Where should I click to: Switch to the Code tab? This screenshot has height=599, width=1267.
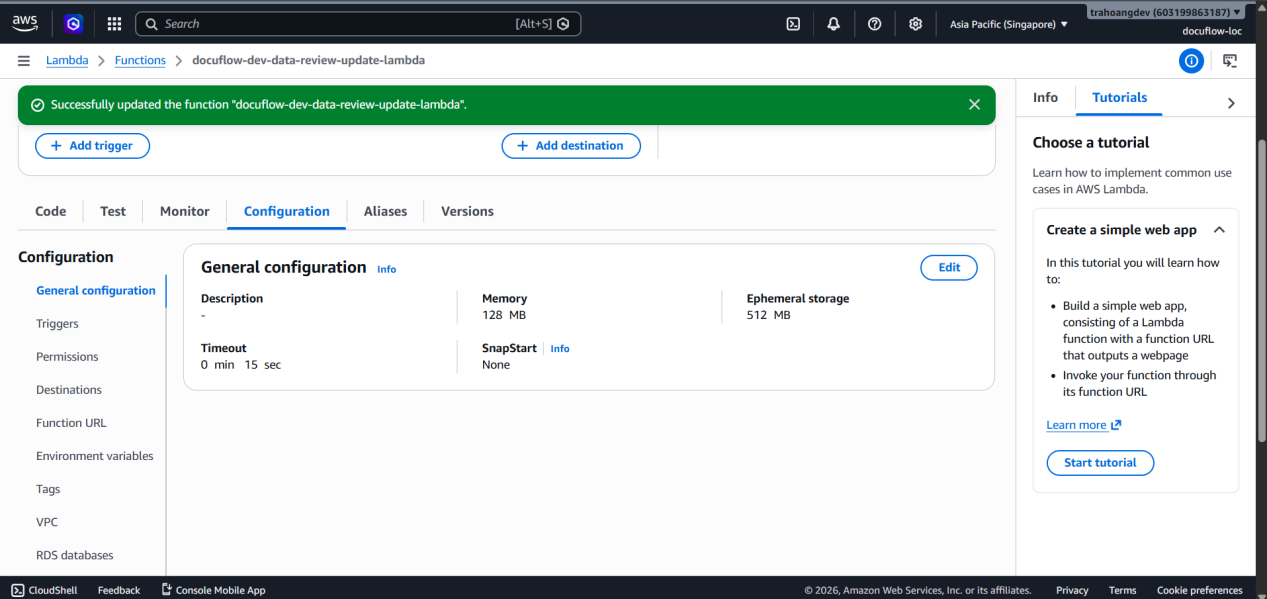click(x=51, y=211)
